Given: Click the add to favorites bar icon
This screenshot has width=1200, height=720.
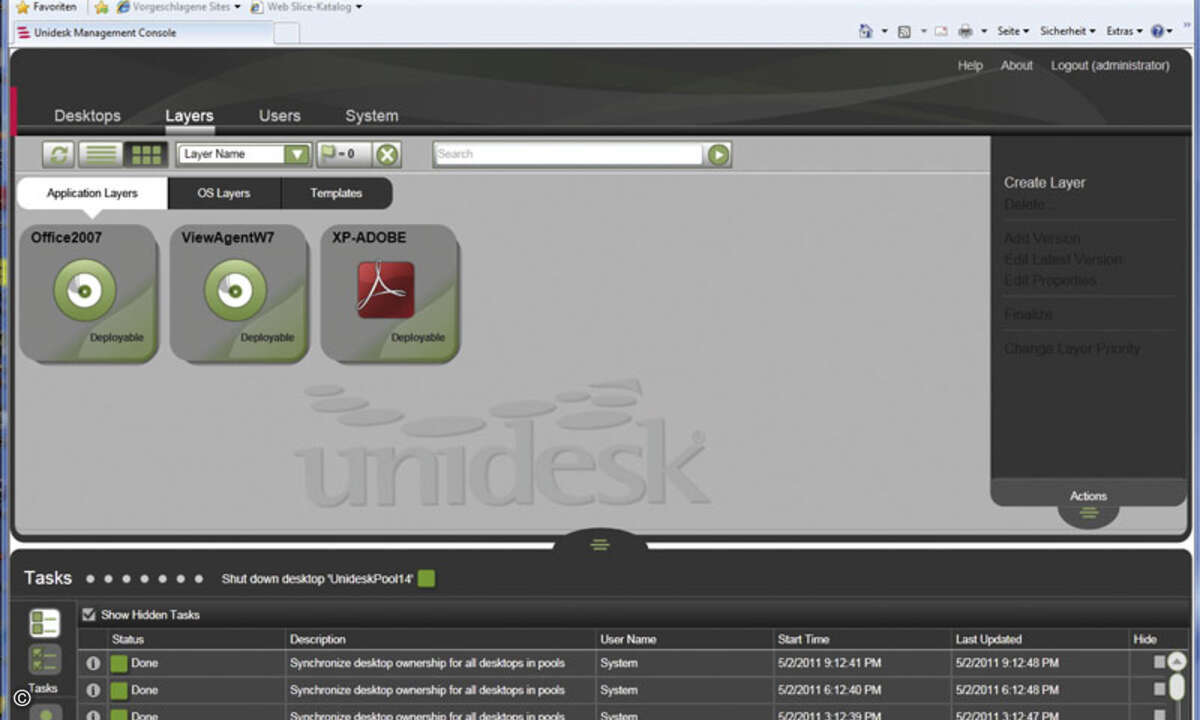Looking at the screenshot, I should click(x=101, y=7).
